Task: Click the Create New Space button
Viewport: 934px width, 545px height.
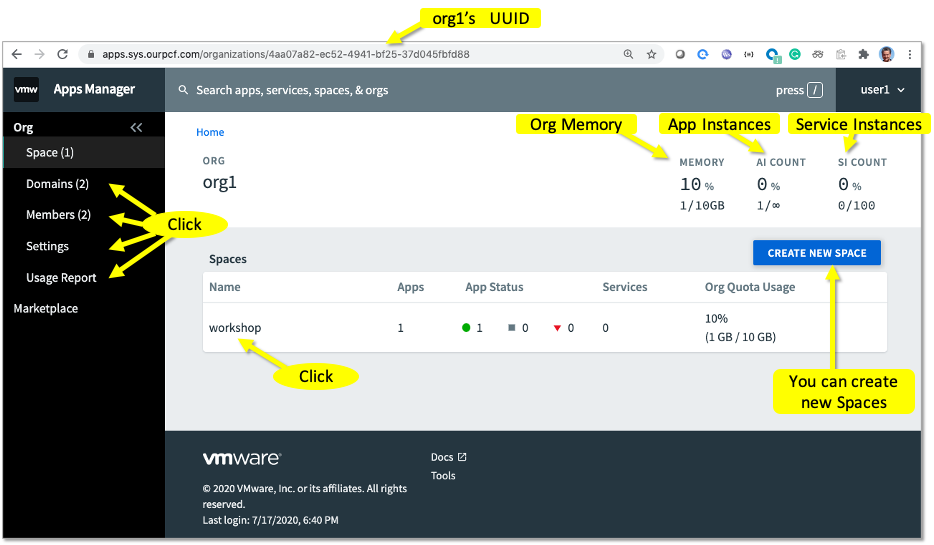Action: point(817,253)
